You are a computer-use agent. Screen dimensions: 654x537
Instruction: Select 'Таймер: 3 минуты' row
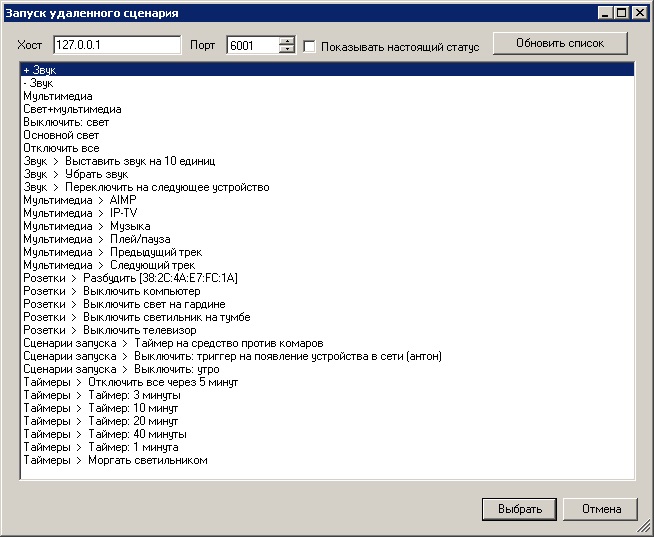327,395
